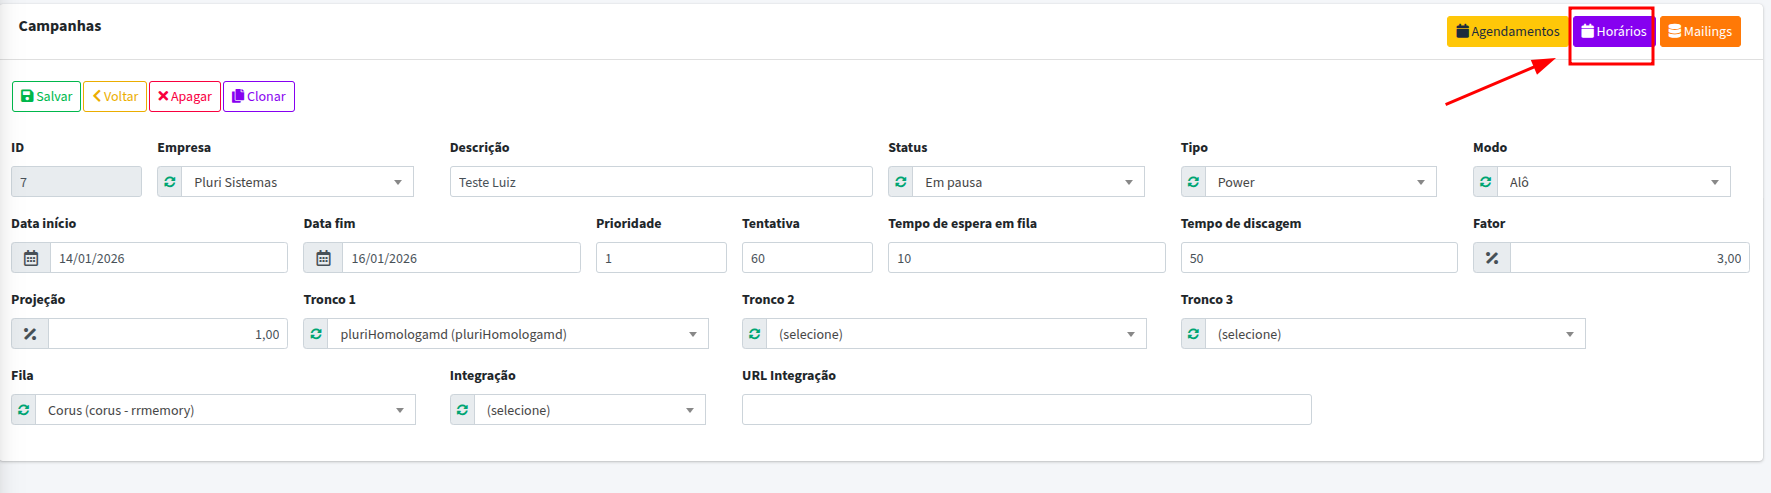Click calendar icon for Data fim
Screen dimensions: 1771x493
pos(323,258)
